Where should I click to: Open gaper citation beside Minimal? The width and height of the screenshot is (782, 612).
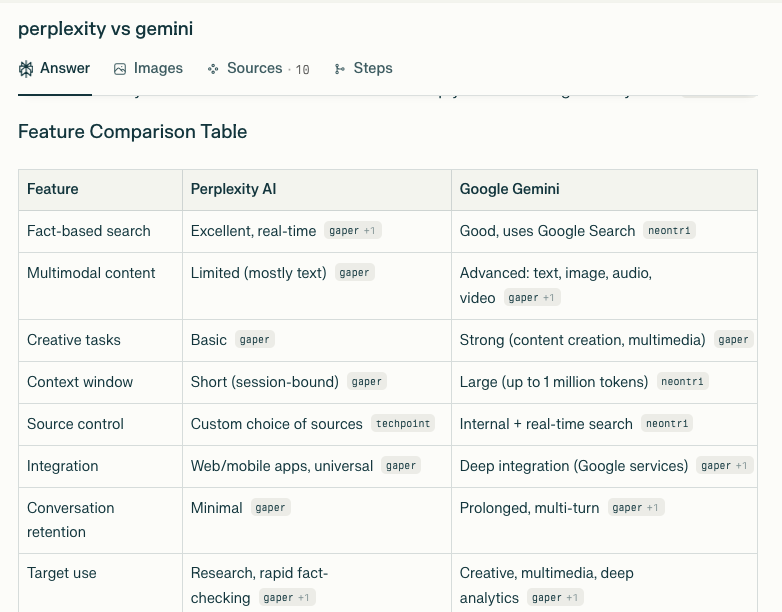271,507
